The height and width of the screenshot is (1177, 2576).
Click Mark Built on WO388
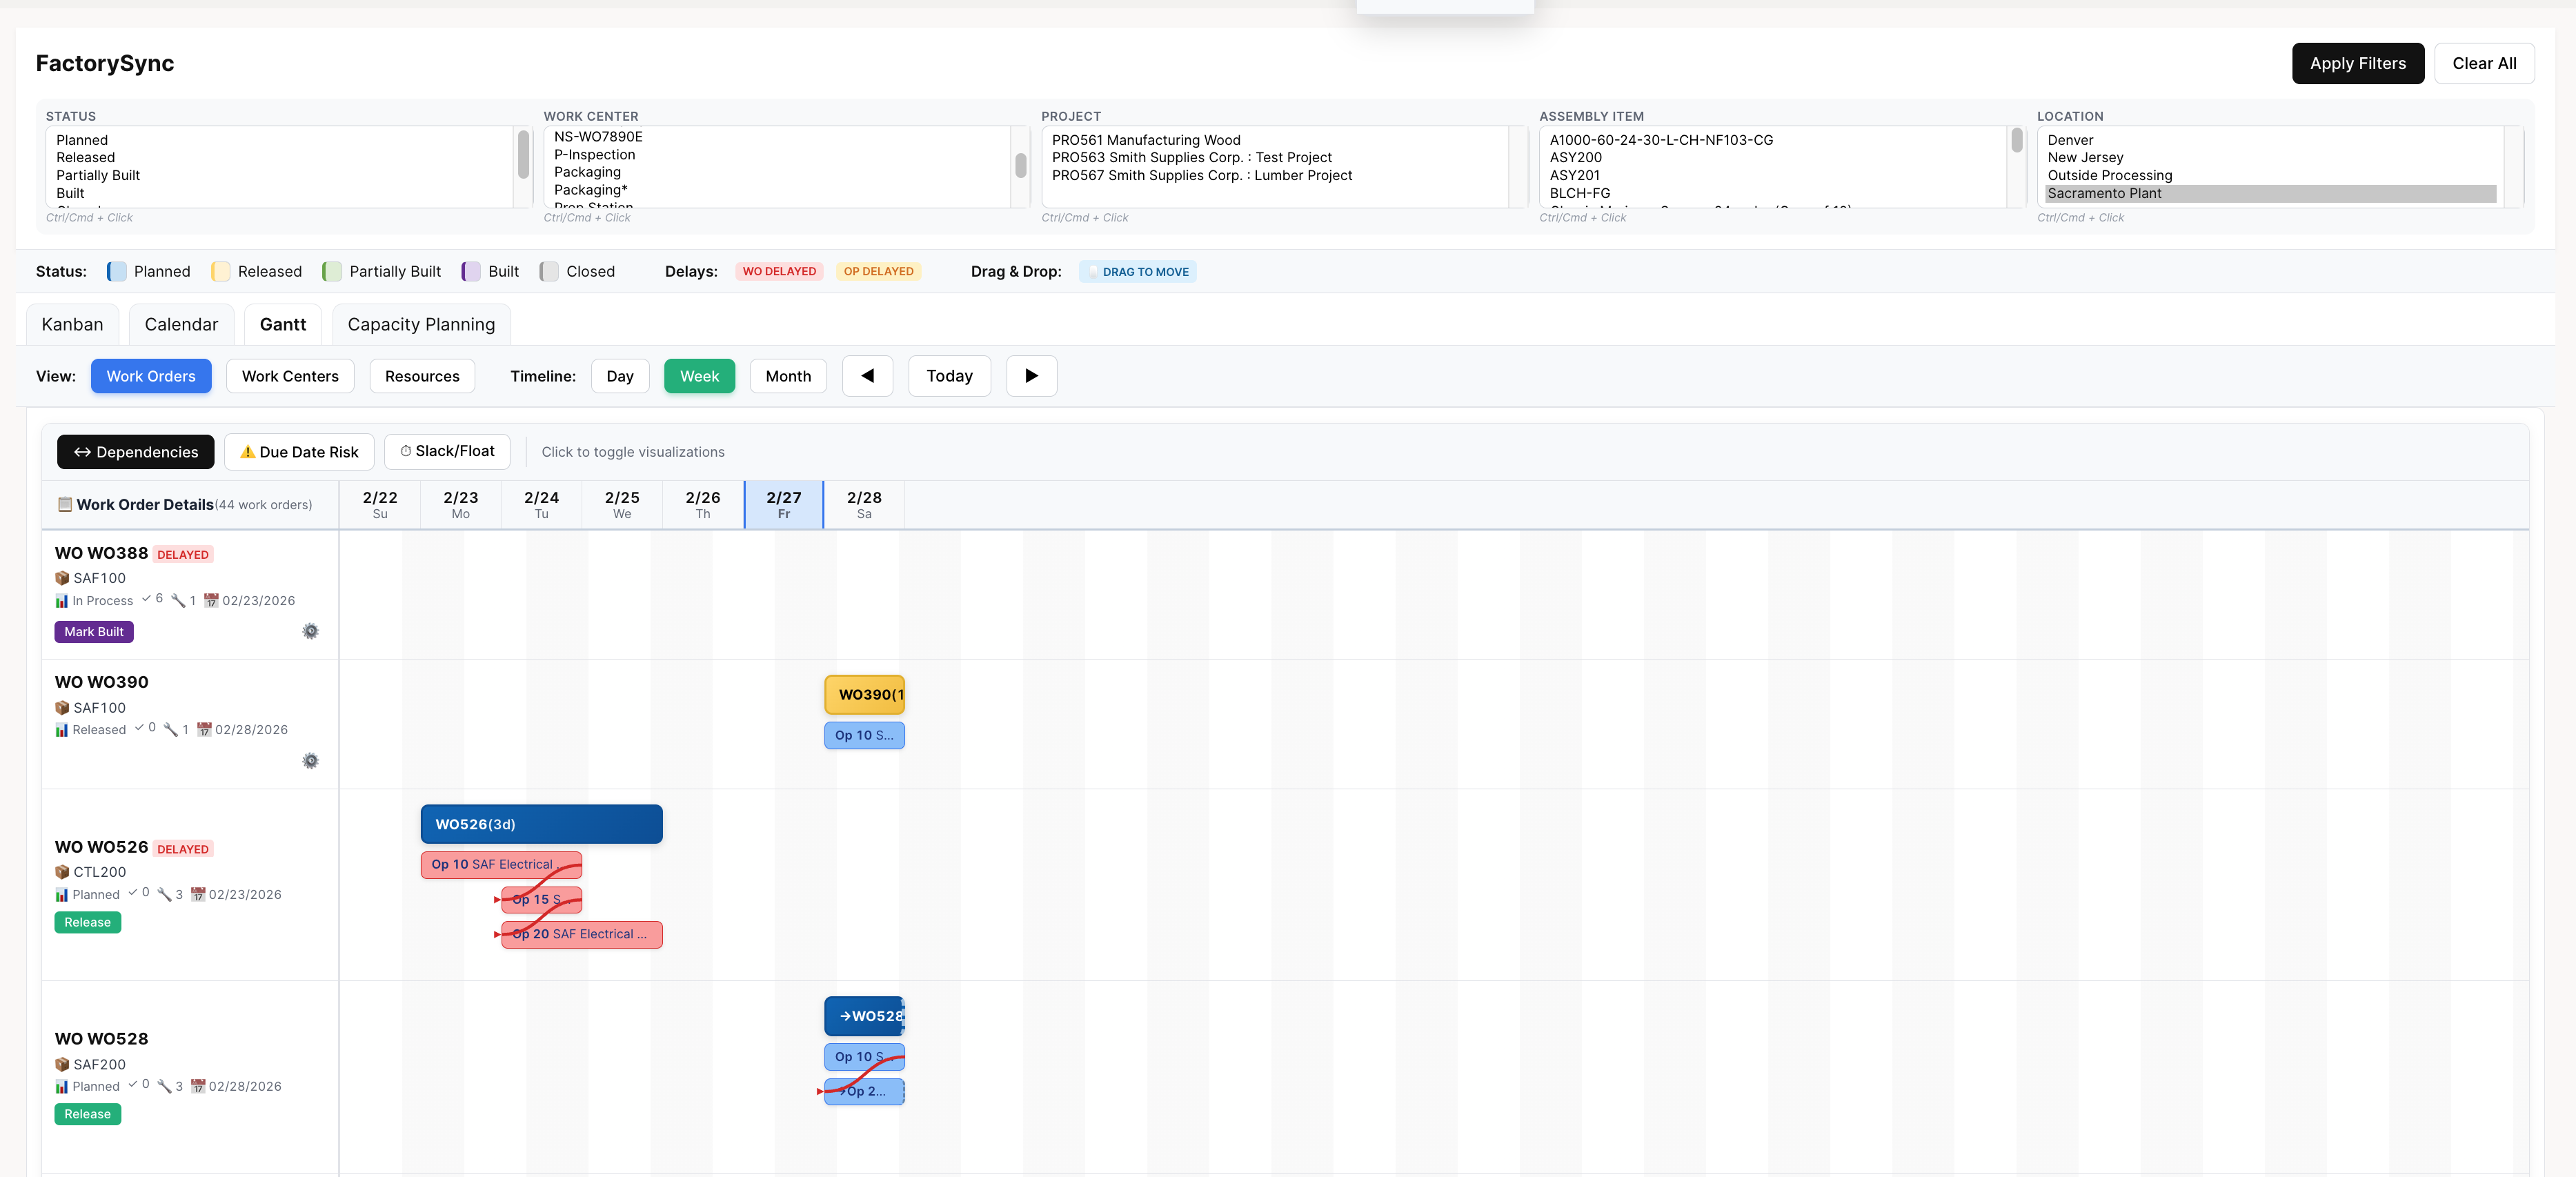[94, 631]
